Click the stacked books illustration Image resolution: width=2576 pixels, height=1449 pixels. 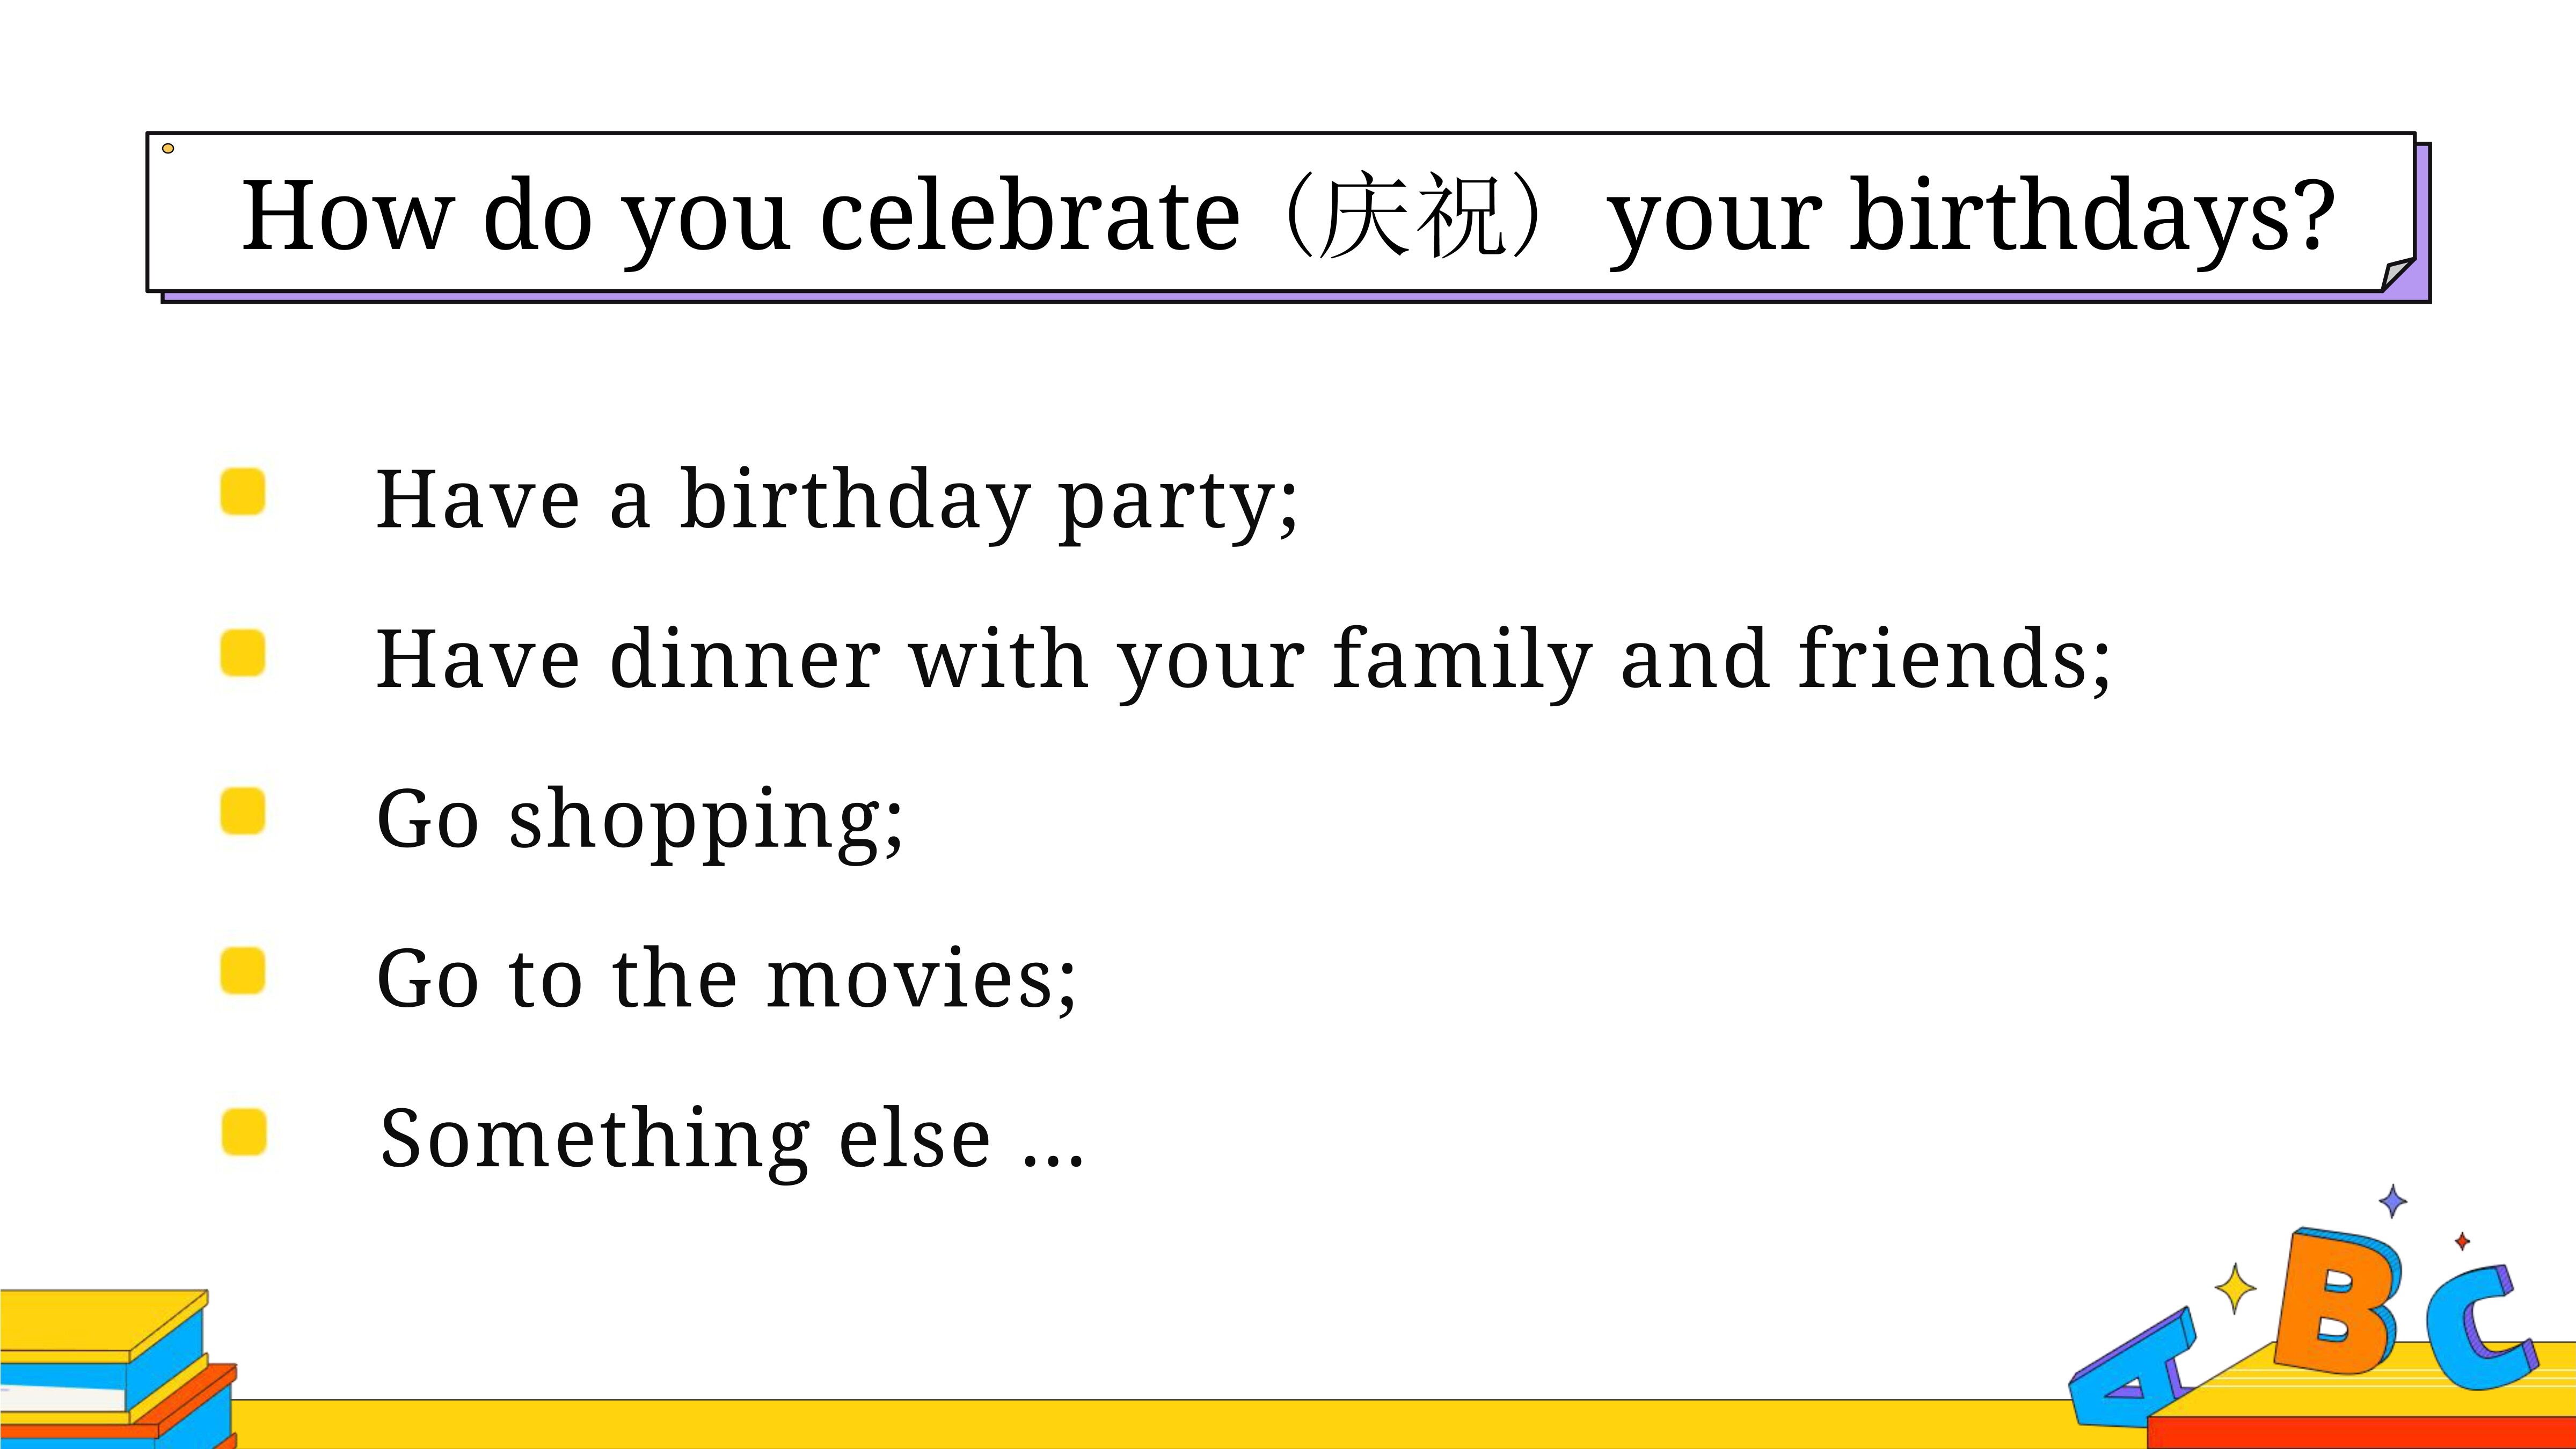[118, 1370]
